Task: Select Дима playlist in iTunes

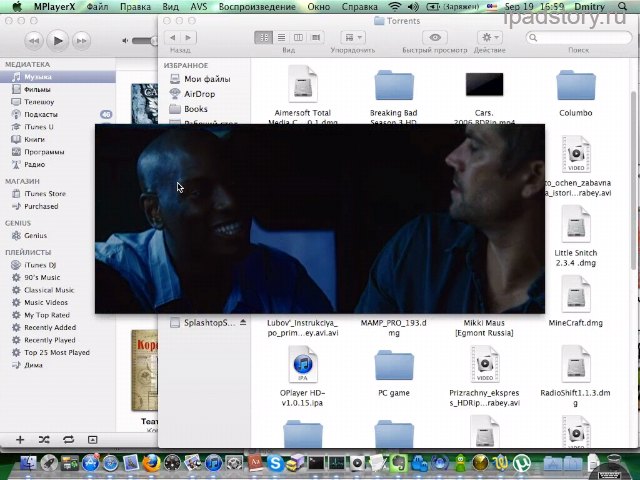Action: (33, 365)
